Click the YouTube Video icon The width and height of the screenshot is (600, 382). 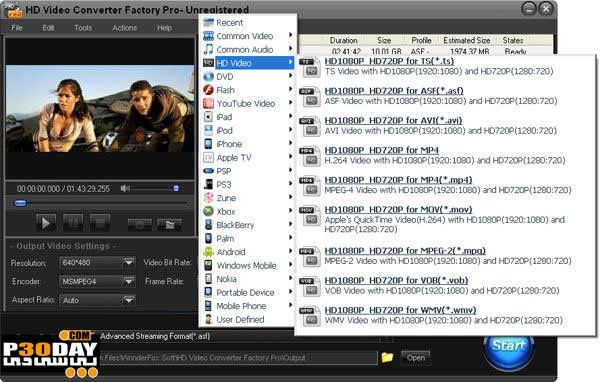[x=208, y=103]
